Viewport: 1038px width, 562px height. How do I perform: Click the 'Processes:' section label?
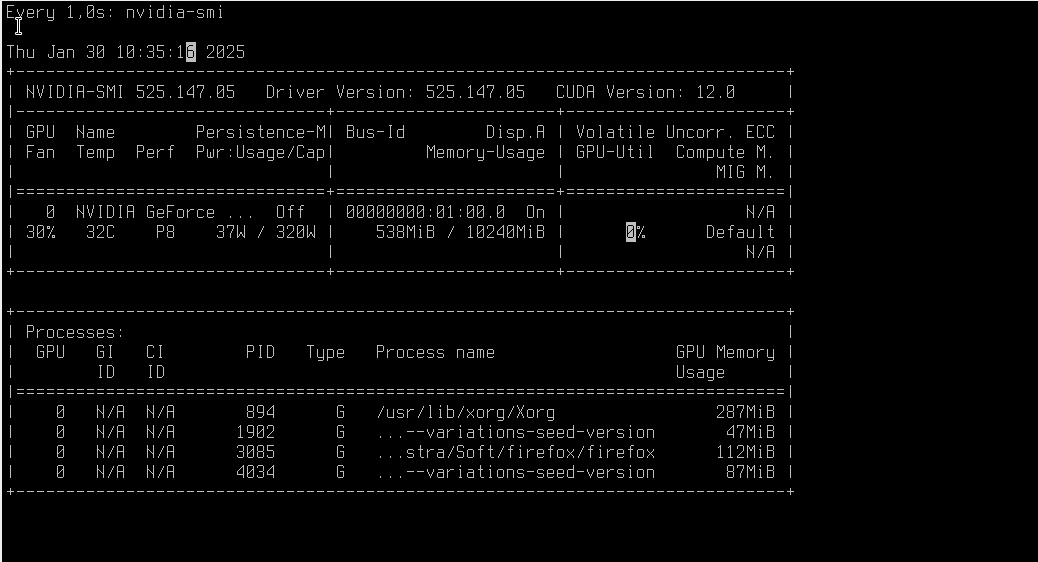pyautogui.click(x=75, y=332)
